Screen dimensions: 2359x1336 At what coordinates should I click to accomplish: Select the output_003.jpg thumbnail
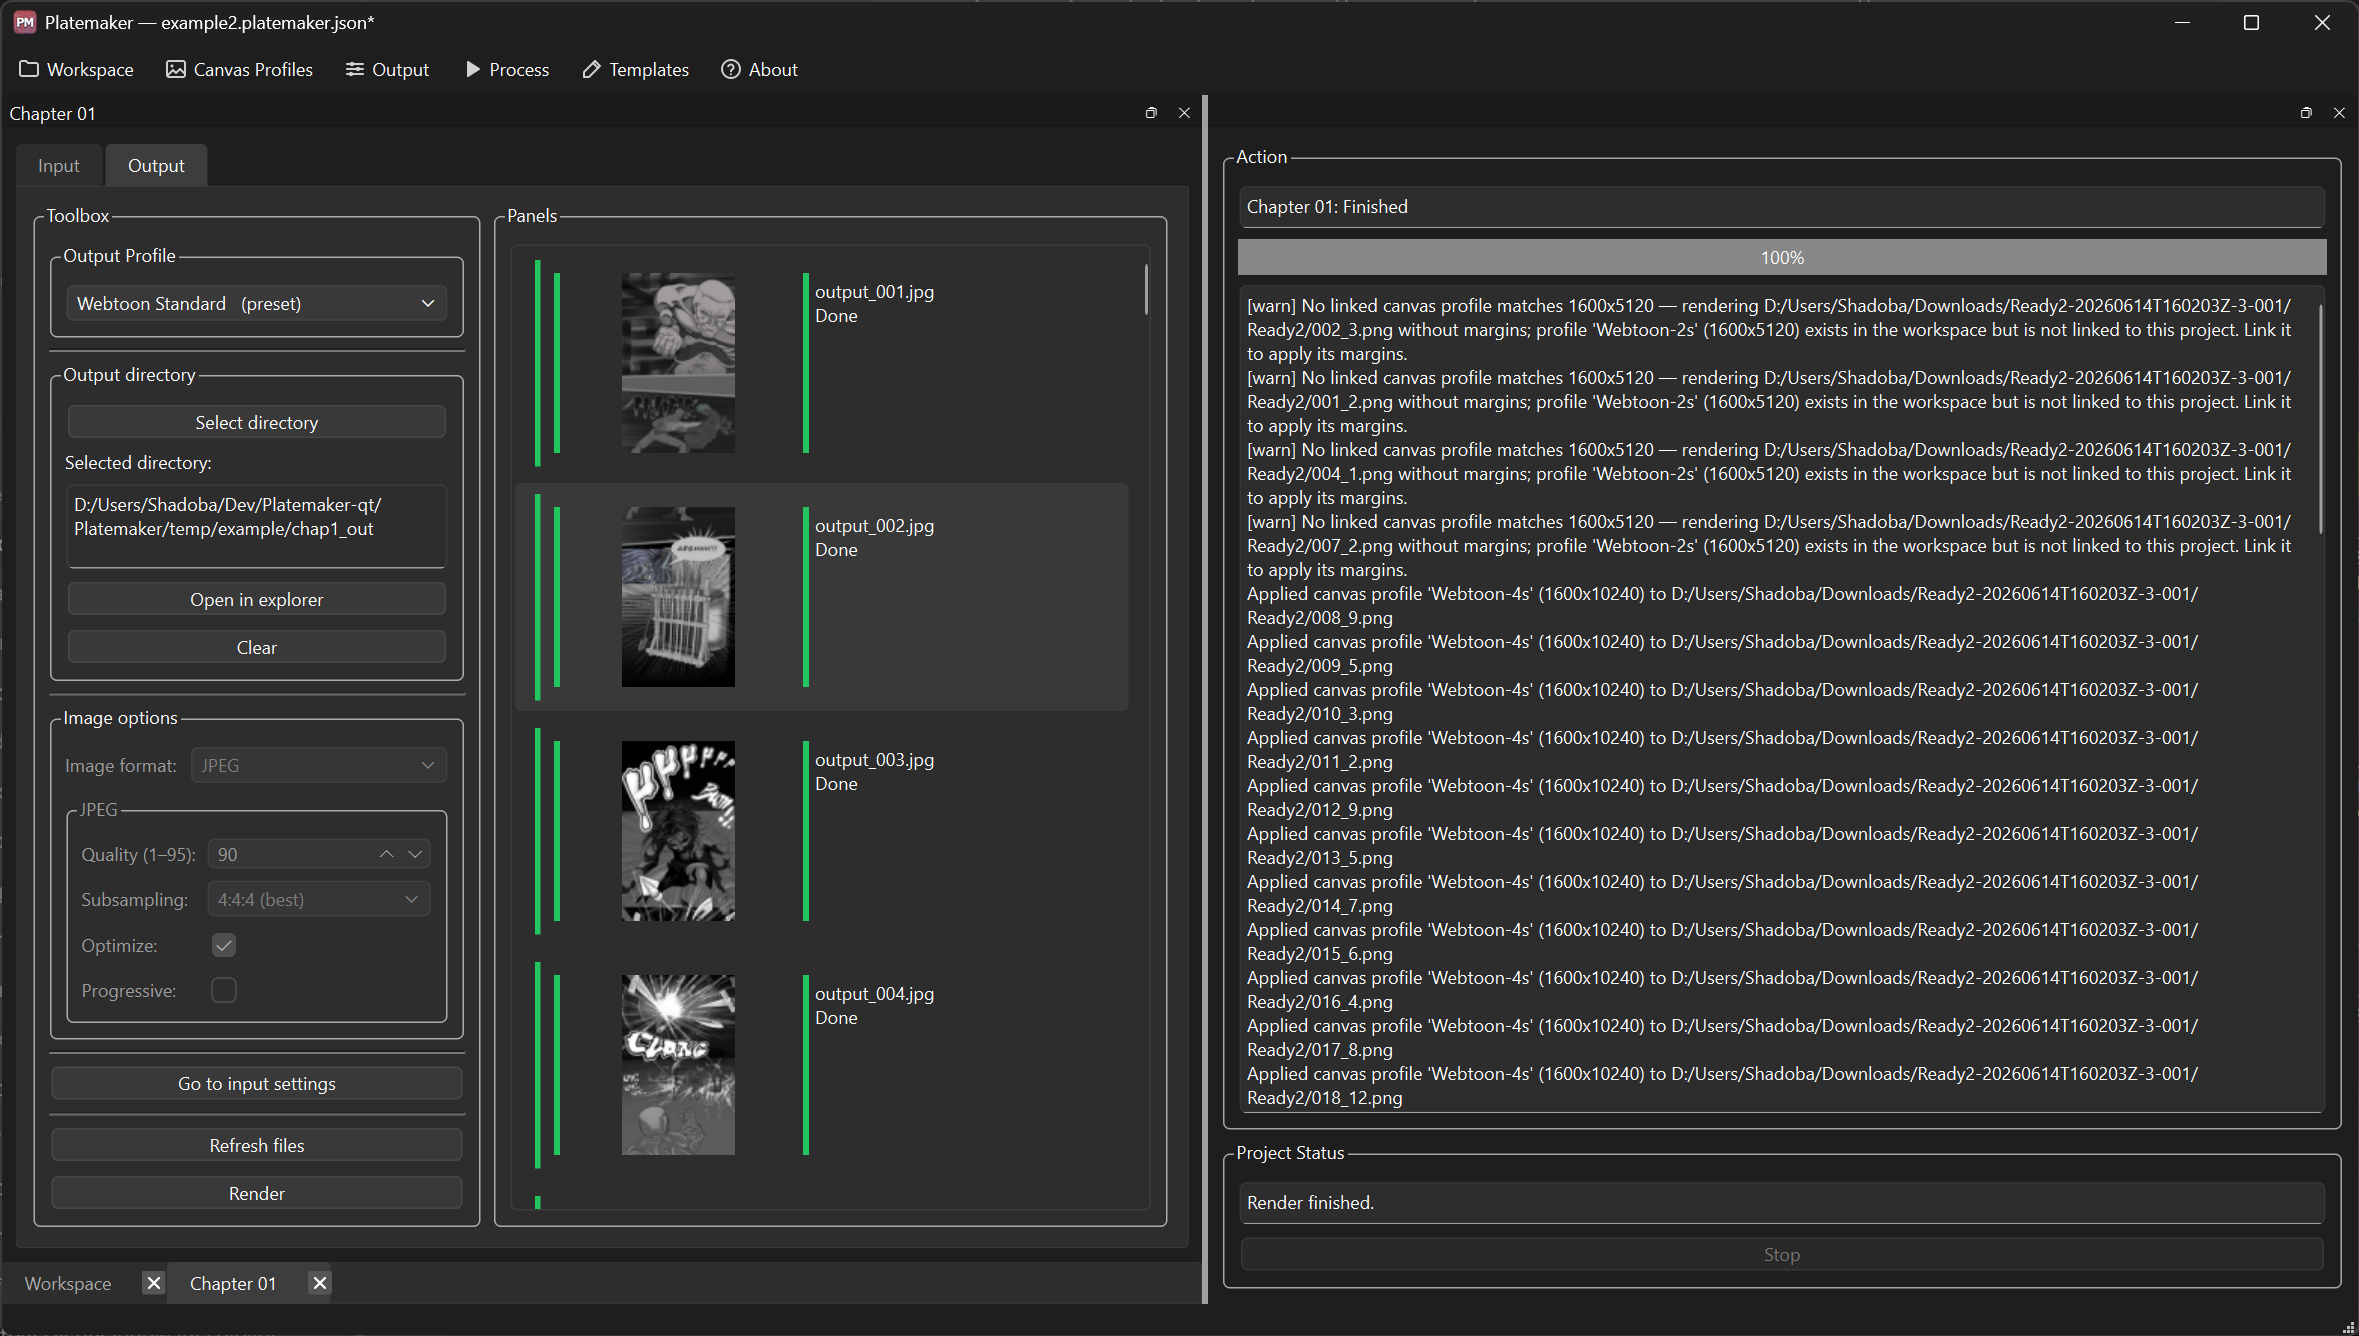pos(678,831)
